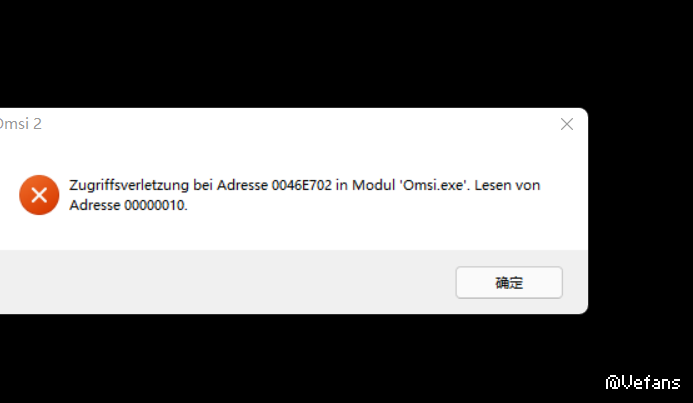Click the black area right of dialog
This screenshot has height=403, width=693.
pyautogui.click(x=641, y=211)
